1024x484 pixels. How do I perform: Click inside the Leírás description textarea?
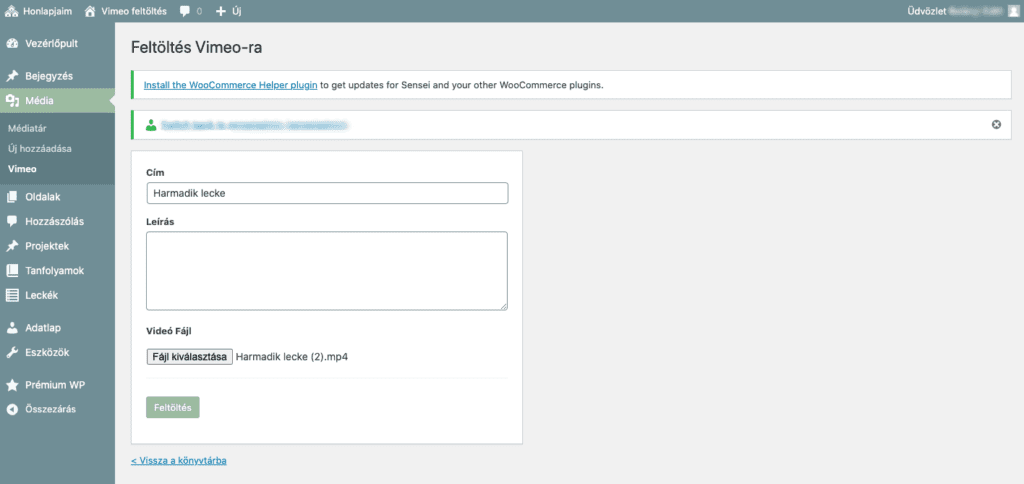pyautogui.click(x=327, y=270)
